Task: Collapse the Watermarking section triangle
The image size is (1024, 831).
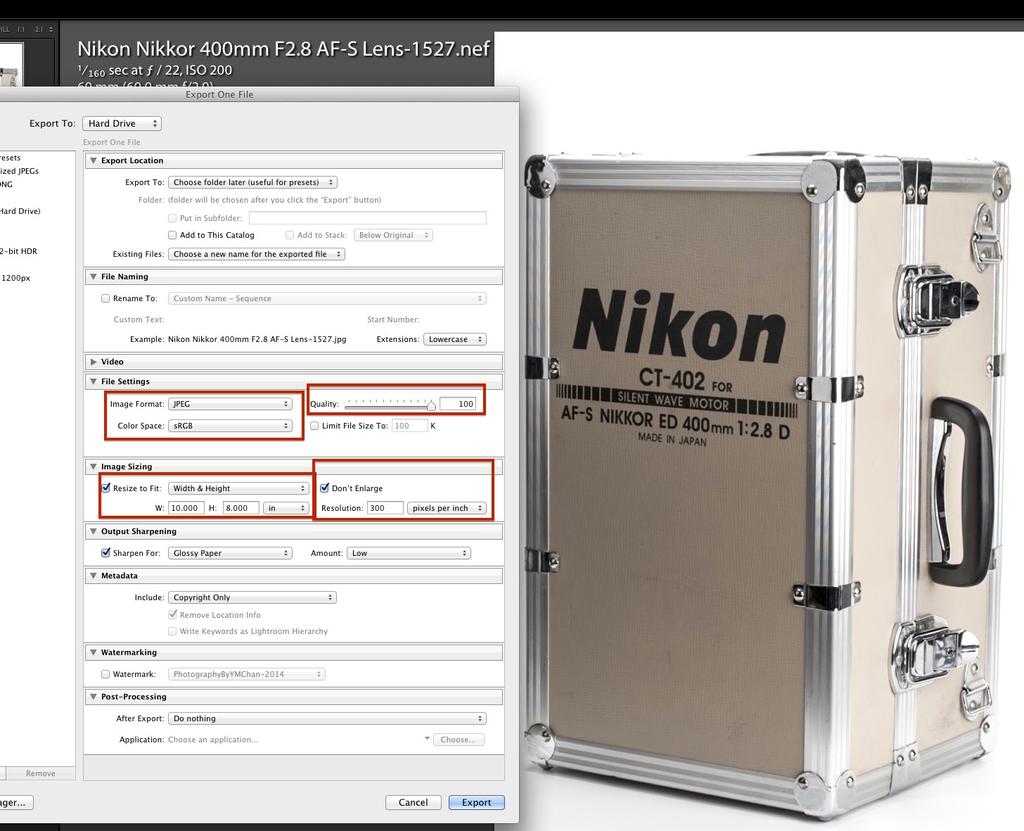Action: tap(94, 653)
